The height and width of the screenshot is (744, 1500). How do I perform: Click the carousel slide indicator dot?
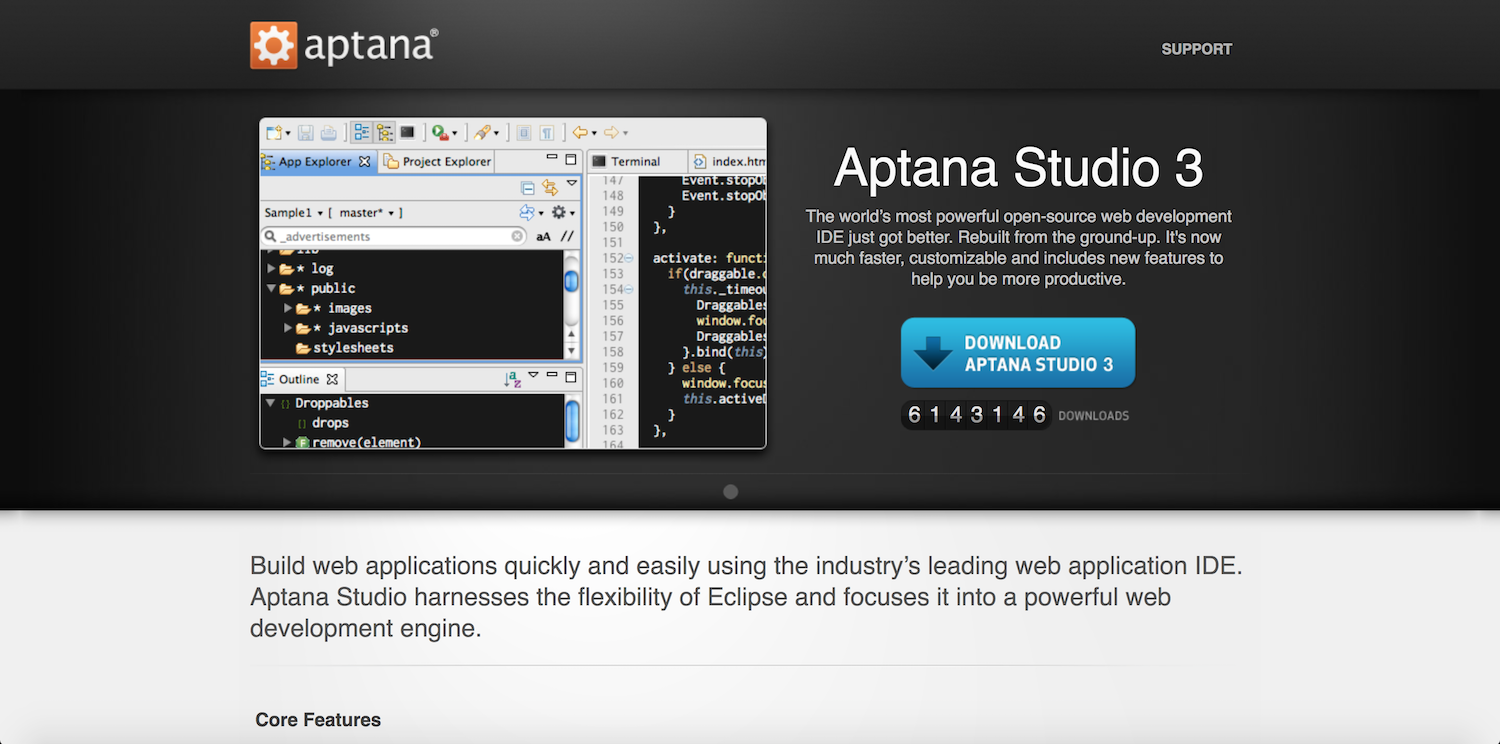click(731, 492)
